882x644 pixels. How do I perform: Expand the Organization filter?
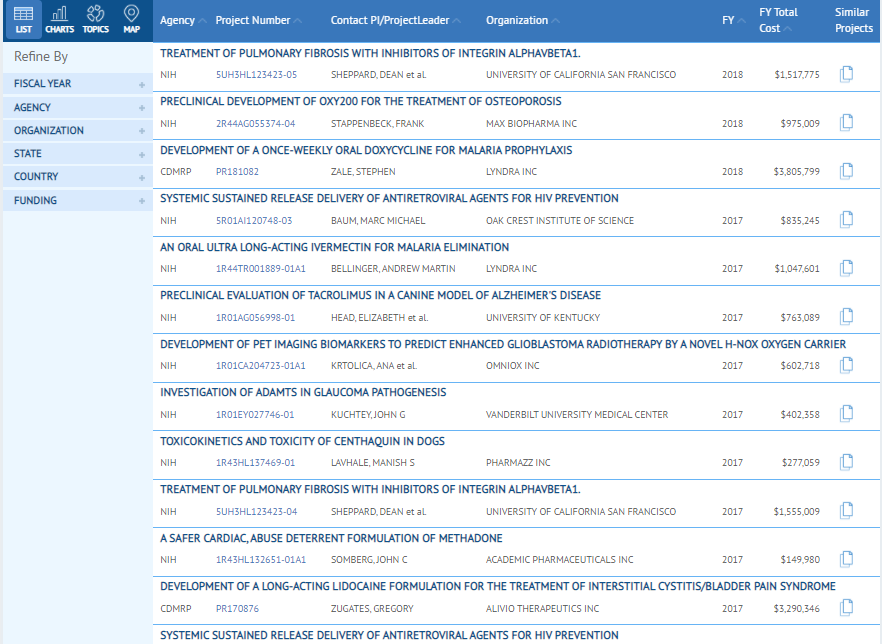[x=78, y=130]
